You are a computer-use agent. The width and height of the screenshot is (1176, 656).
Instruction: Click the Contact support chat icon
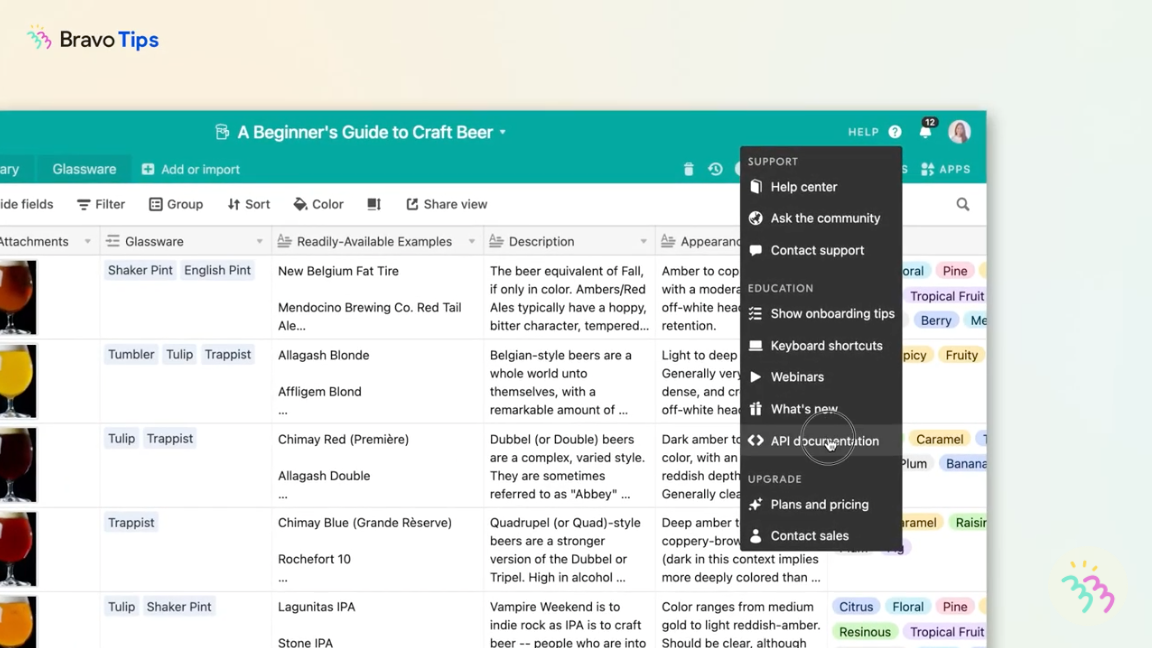756,250
